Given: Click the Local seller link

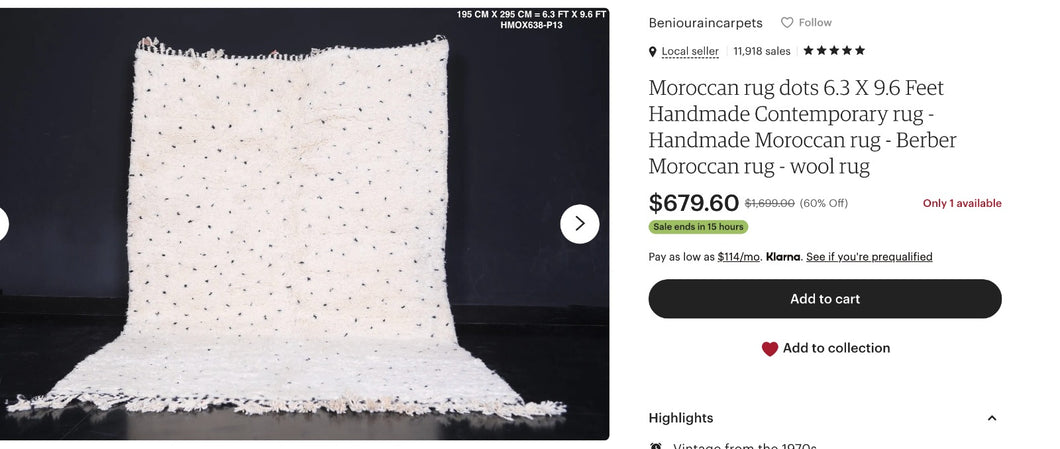Looking at the screenshot, I should coord(690,52).
